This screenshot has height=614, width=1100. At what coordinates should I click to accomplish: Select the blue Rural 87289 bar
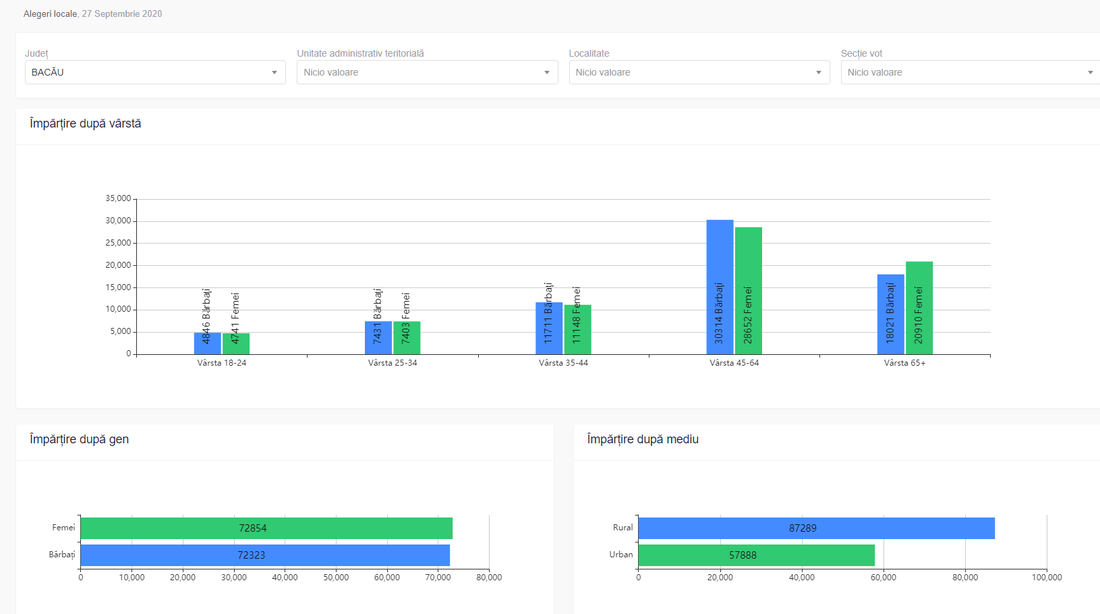pyautogui.click(x=816, y=528)
